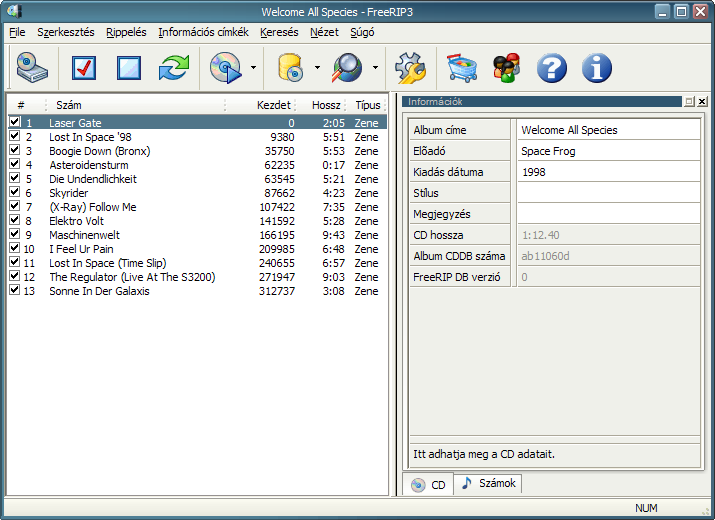Open the Szerkesztés menu
The image size is (715, 520).
point(66,32)
